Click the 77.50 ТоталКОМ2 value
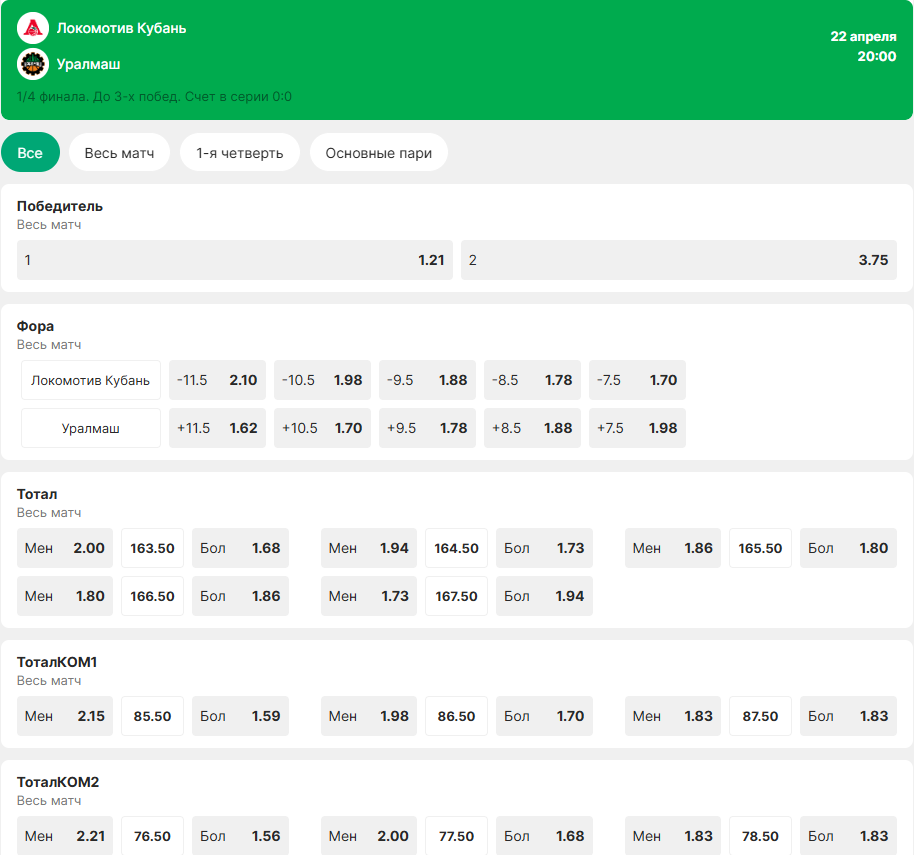 pos(456,836)
